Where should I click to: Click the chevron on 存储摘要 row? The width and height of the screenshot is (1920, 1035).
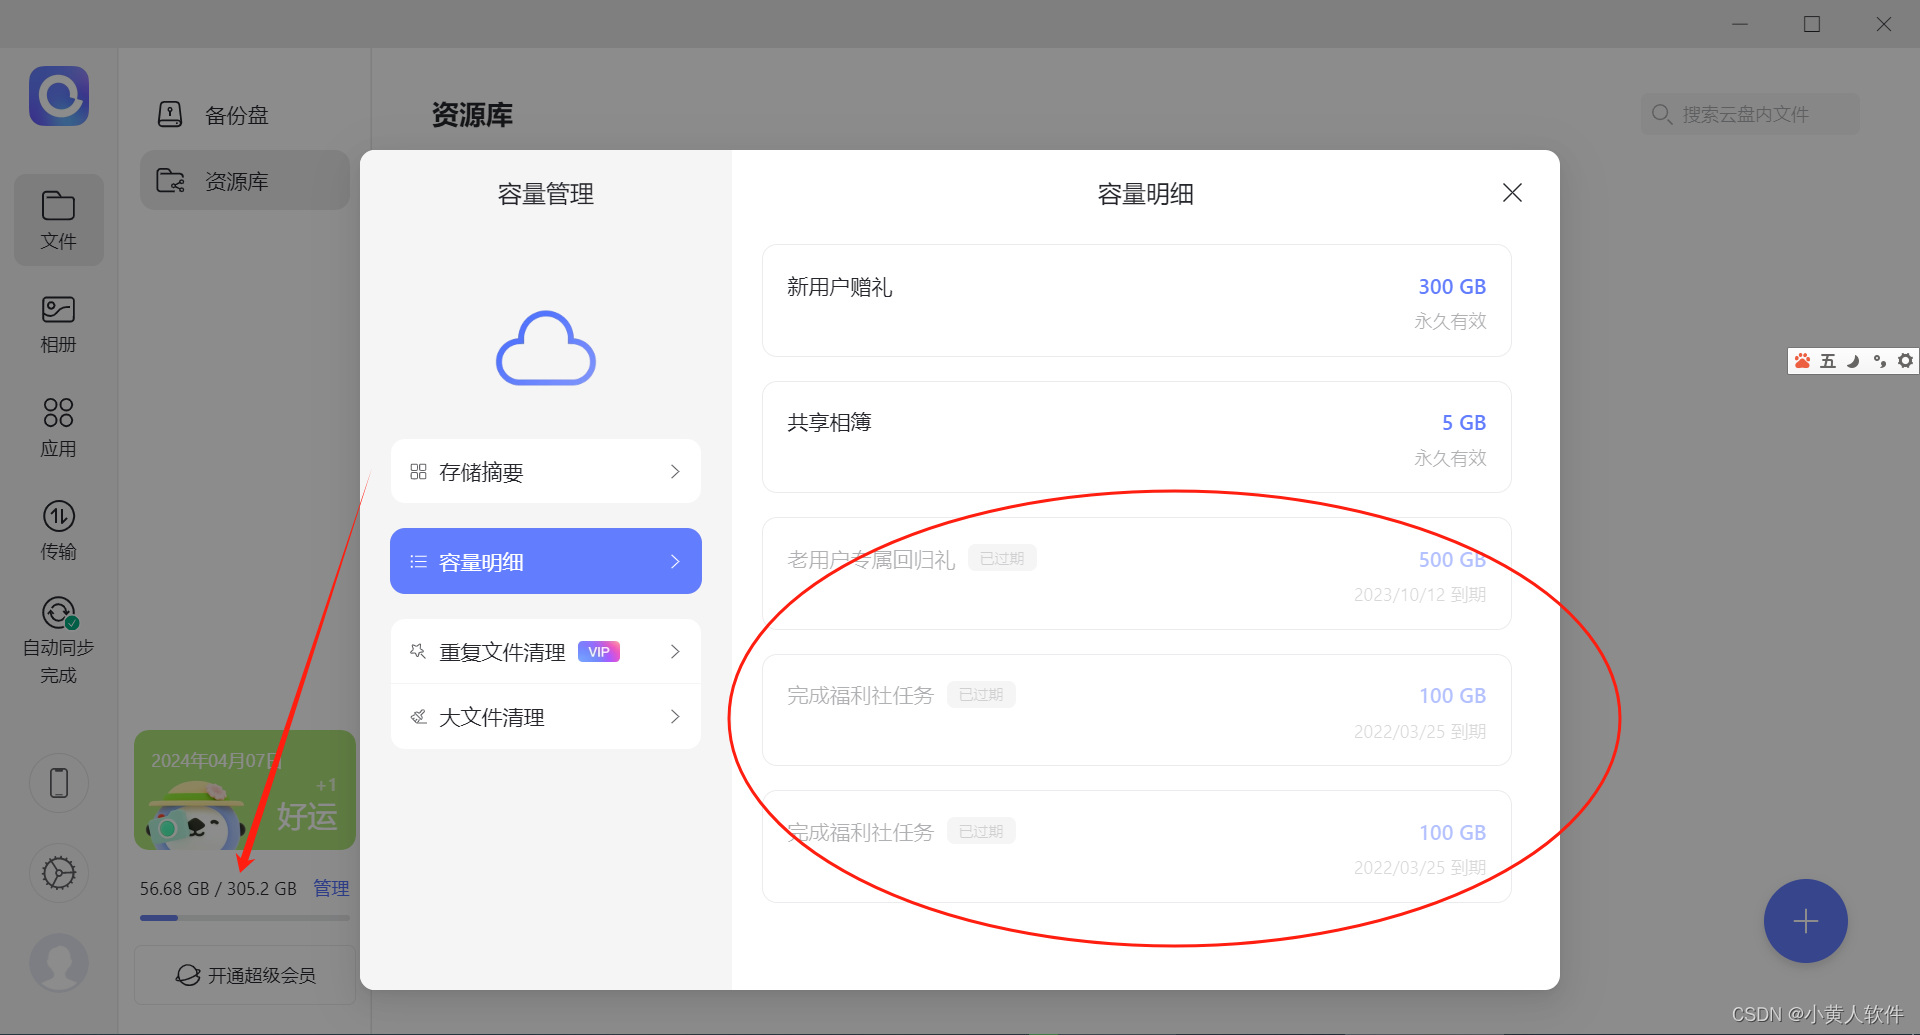pos(675,471)
